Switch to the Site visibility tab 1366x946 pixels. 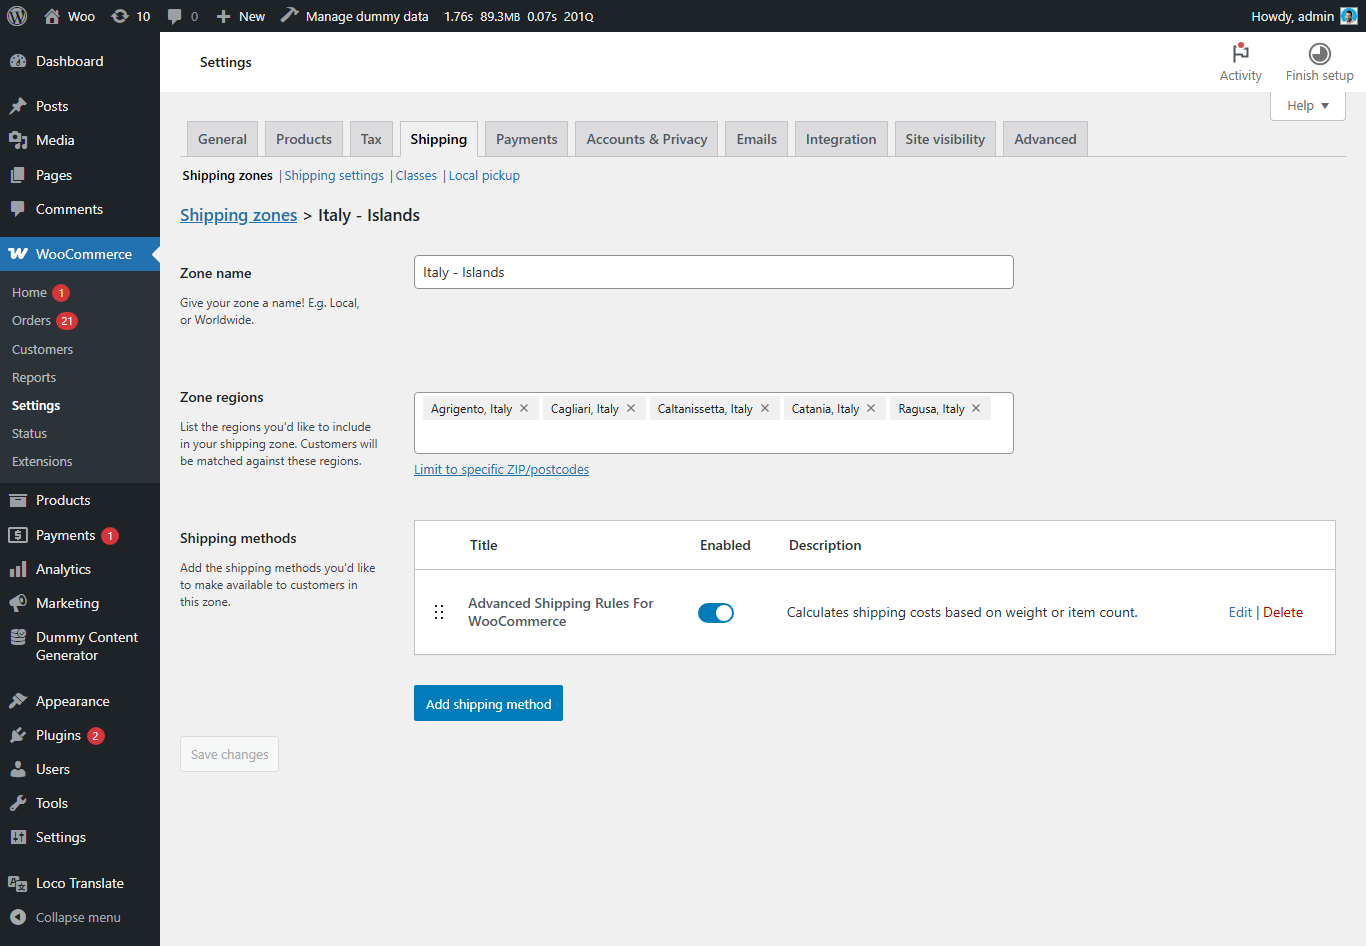(x=945, y=139)
